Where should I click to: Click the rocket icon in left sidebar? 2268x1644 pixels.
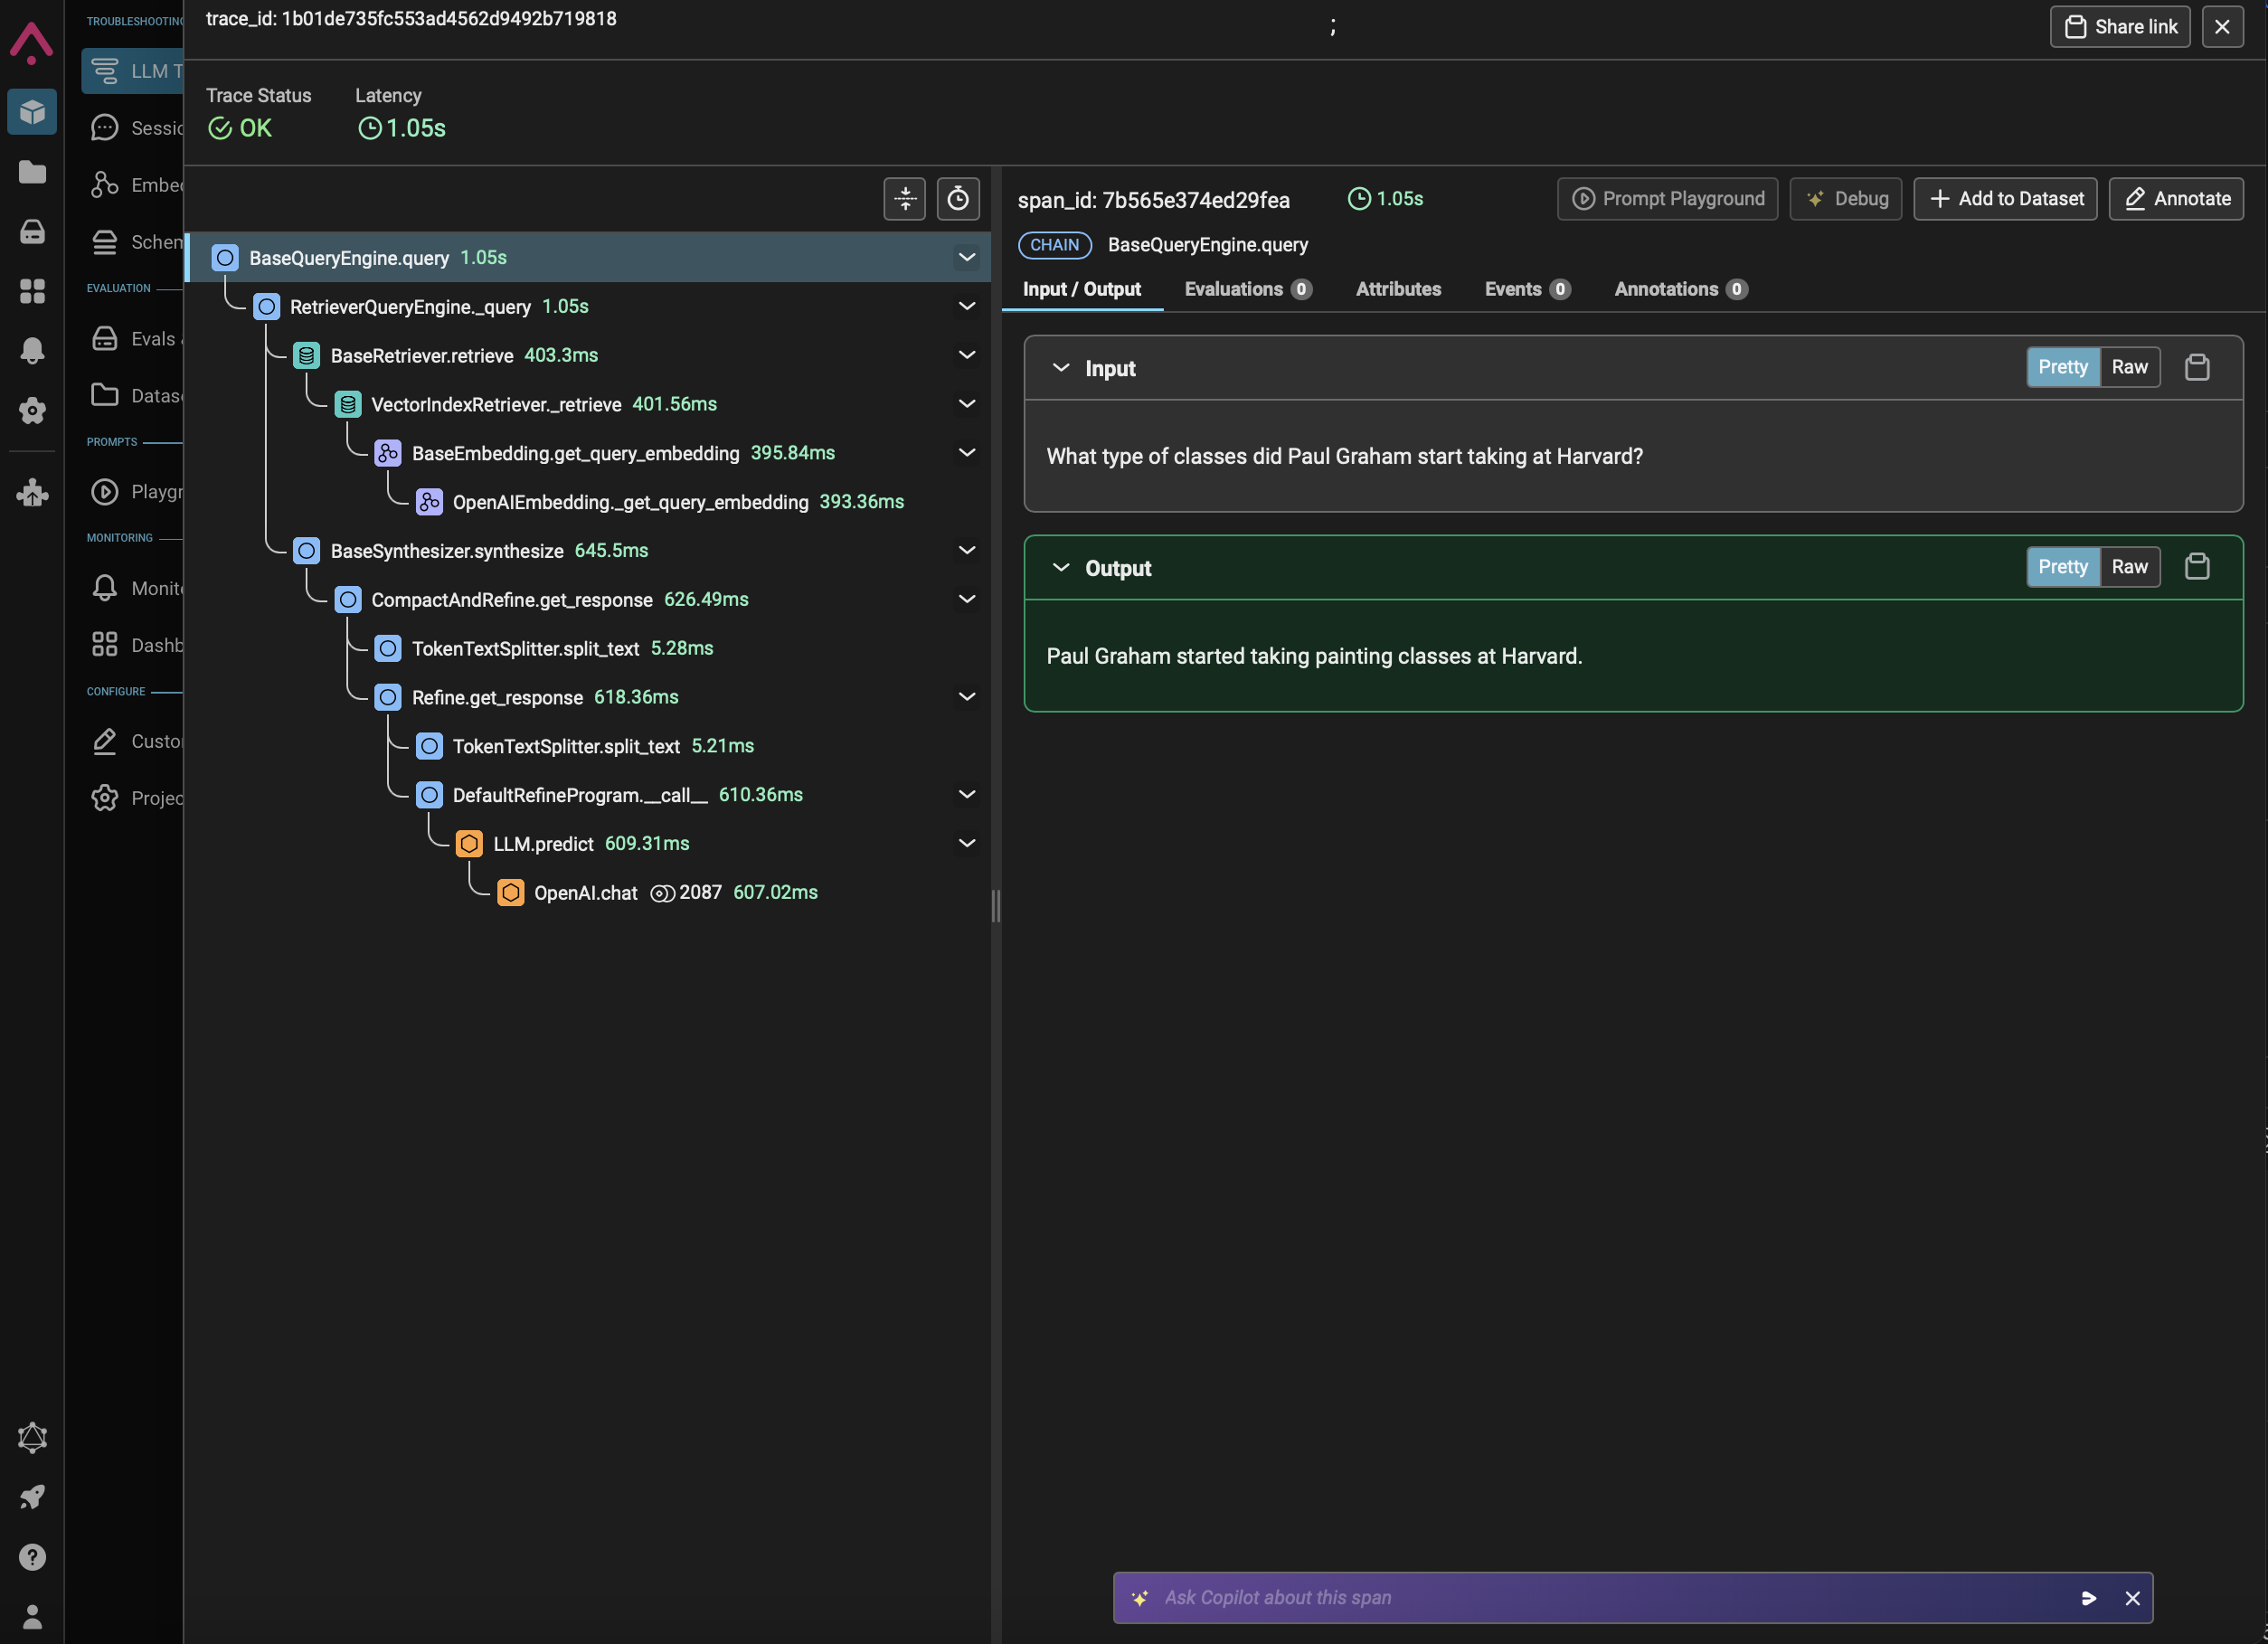tap(32, 1497)
